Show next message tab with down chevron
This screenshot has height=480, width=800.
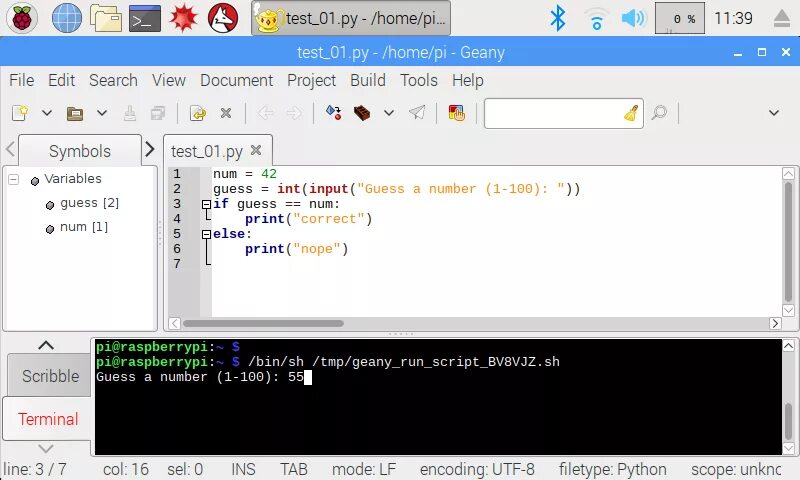46,449
